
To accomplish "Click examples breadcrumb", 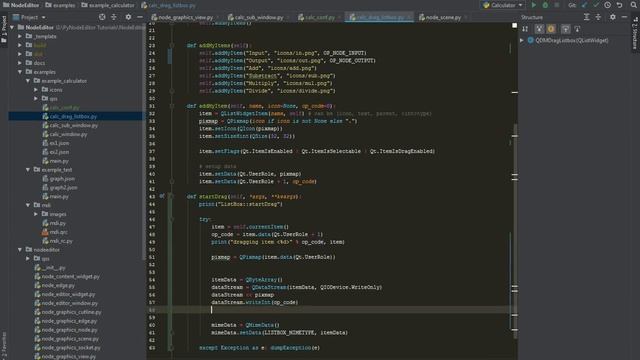I will [60, 5].
